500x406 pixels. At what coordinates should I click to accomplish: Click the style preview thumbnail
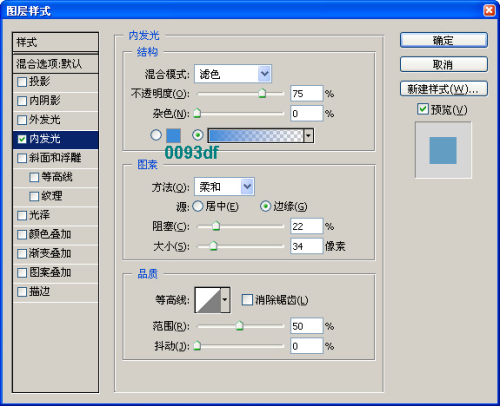443,150
